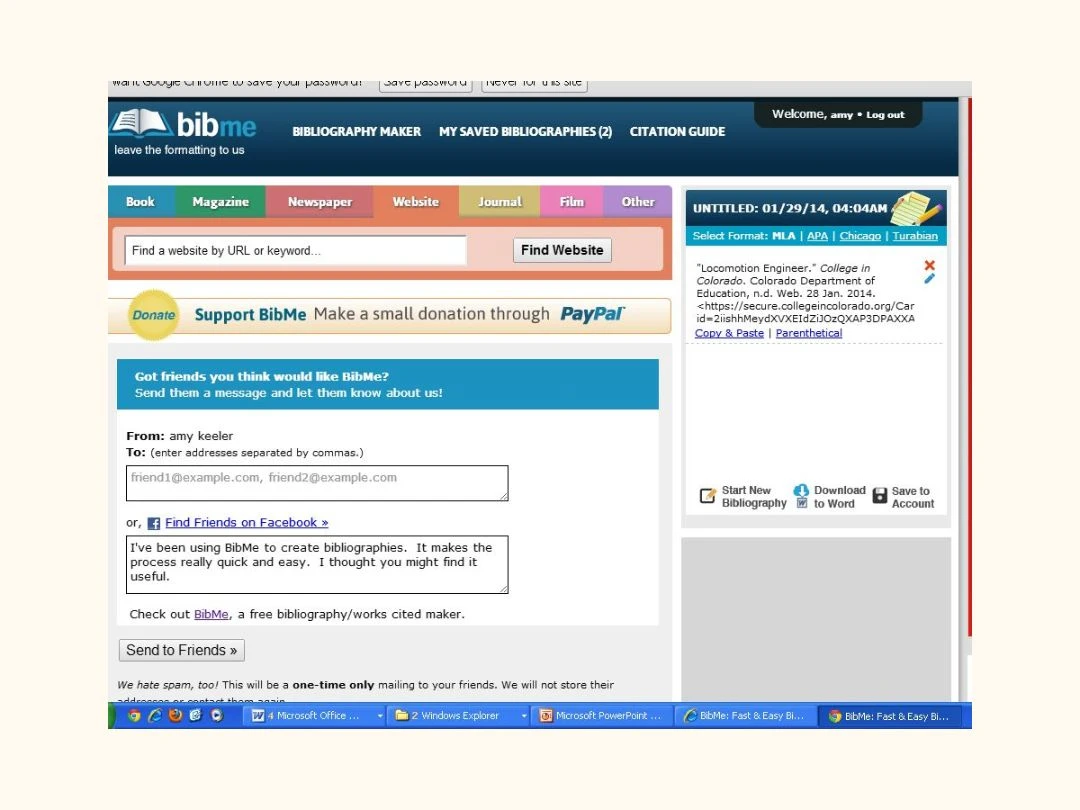This screenshot has height=810, width=1080.
Task: Click the yellow Donate badge
Action: [154, 315]
